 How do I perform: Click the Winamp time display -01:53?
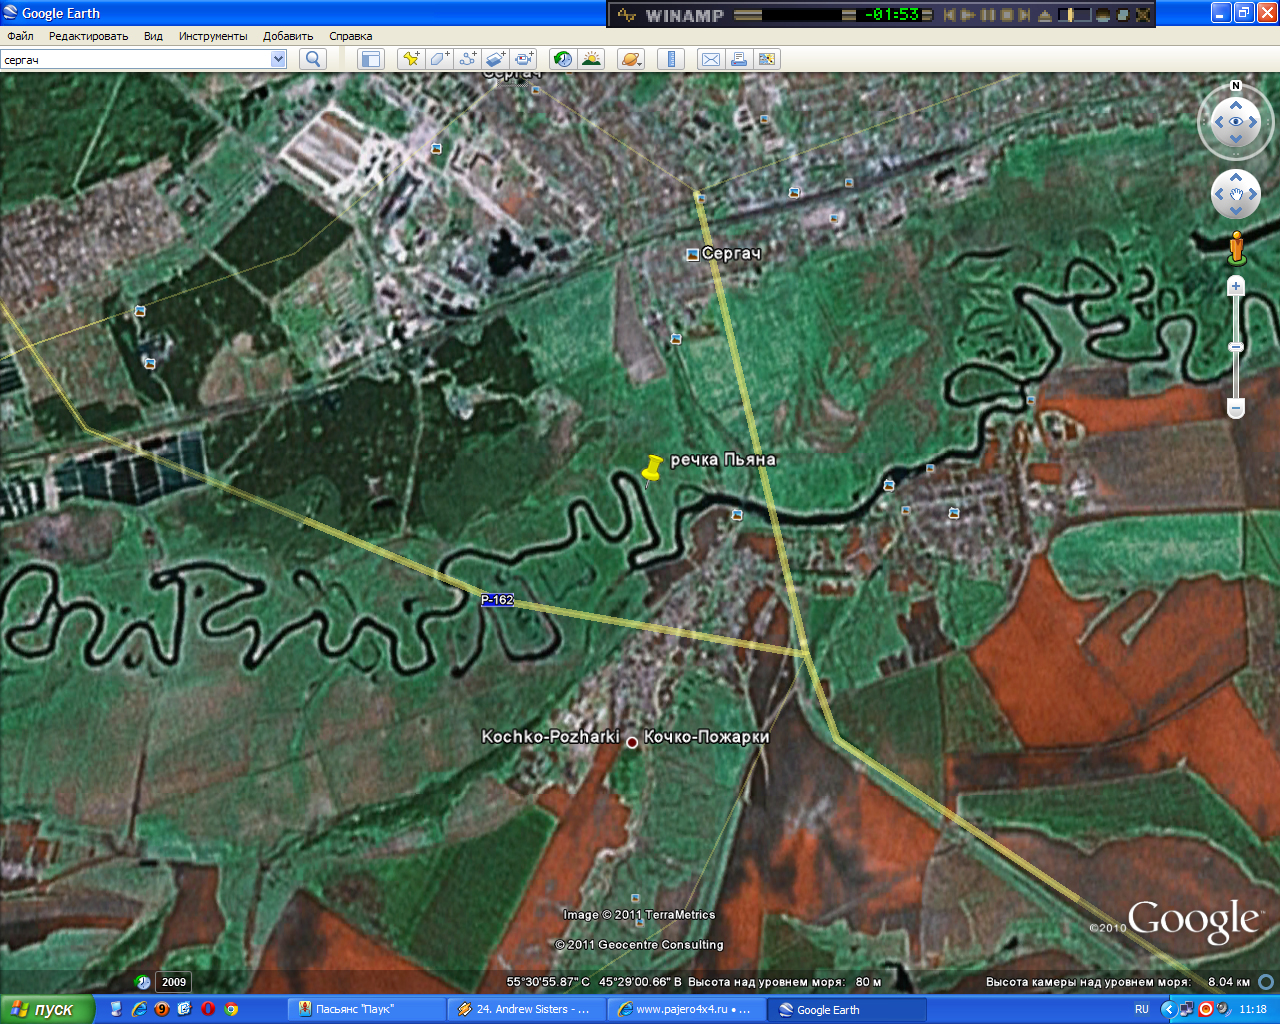(892, 15)
